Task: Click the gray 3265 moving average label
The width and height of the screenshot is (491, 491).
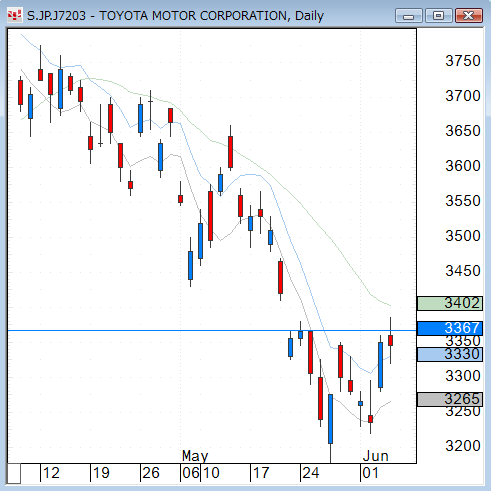Action: (x=450, y=399)
